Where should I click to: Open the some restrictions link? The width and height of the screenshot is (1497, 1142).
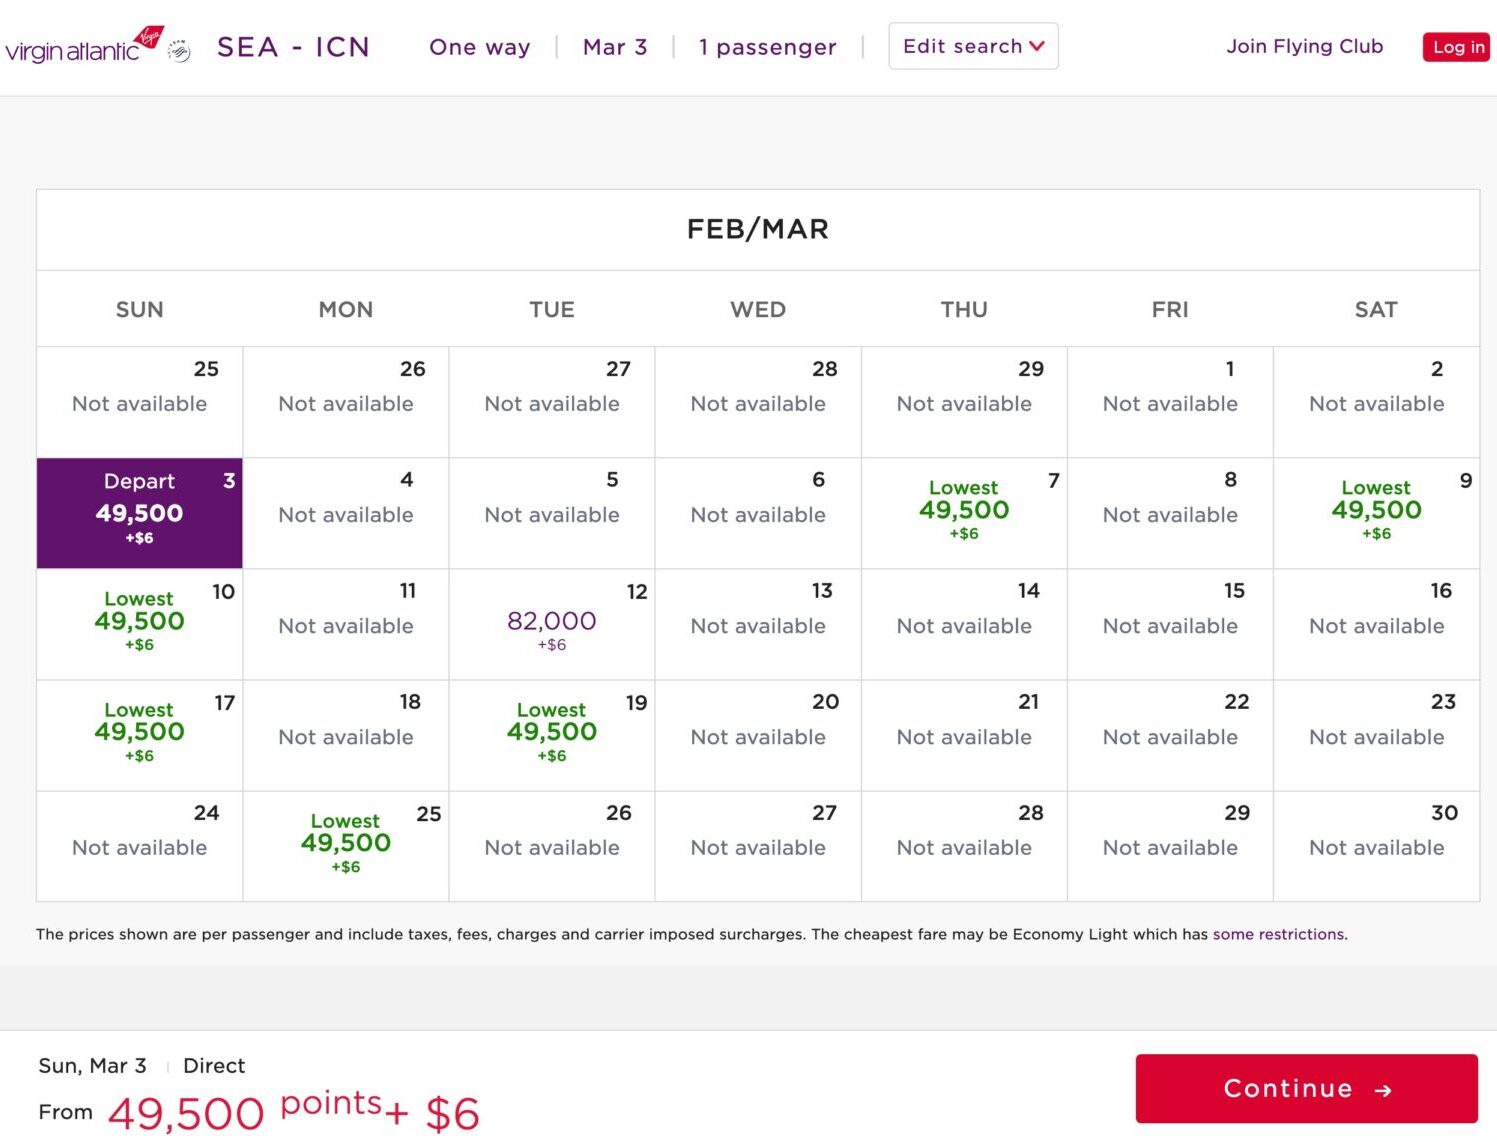pos(1279,934)
